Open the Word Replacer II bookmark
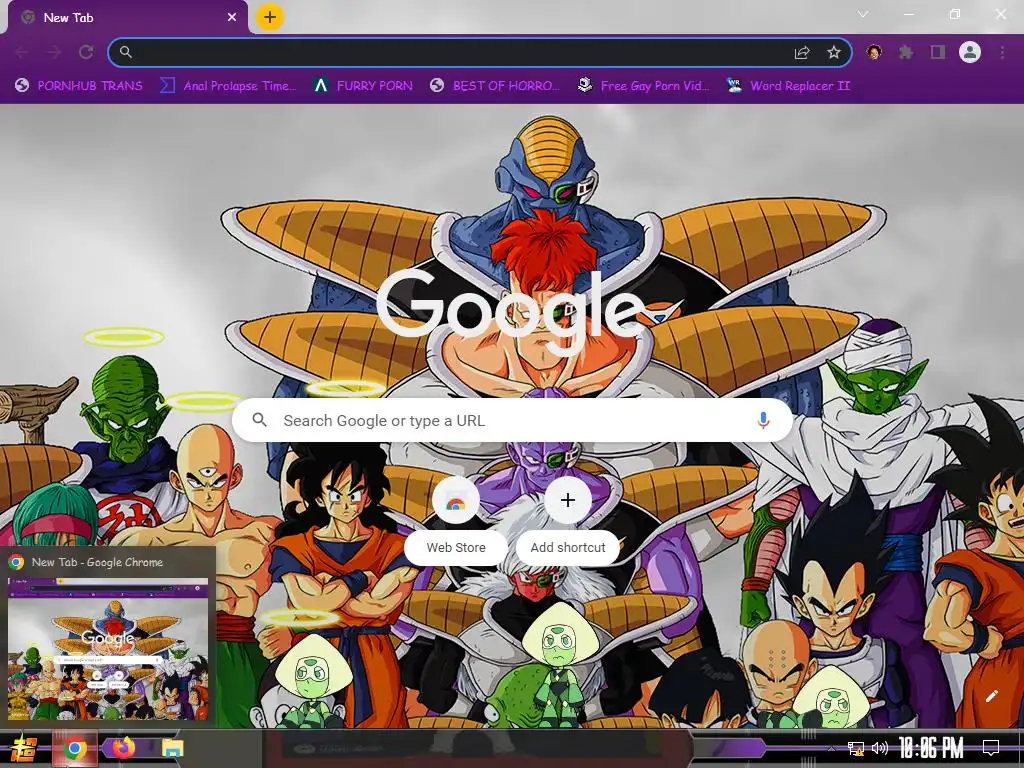1024x768 pixels. [x=788, y=86]
